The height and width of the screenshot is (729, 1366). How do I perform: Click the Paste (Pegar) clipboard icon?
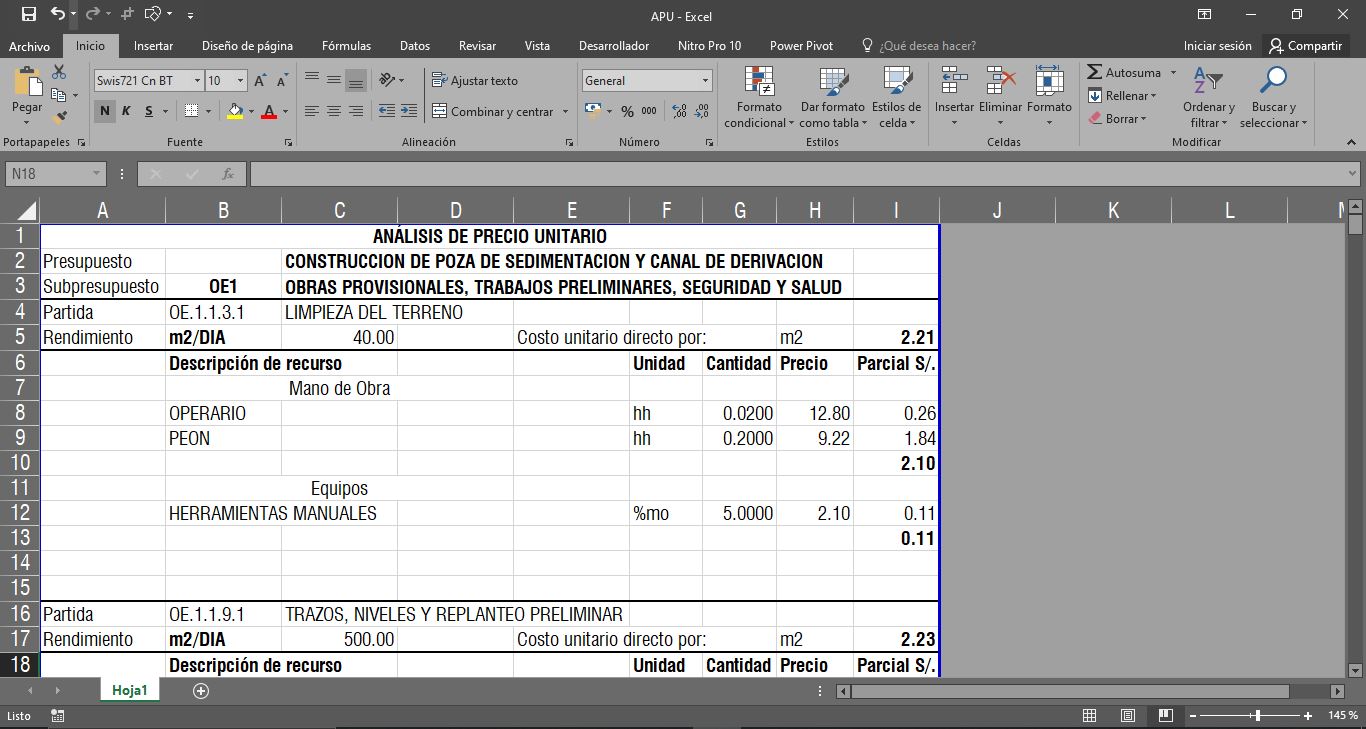[x=27, y=82]
